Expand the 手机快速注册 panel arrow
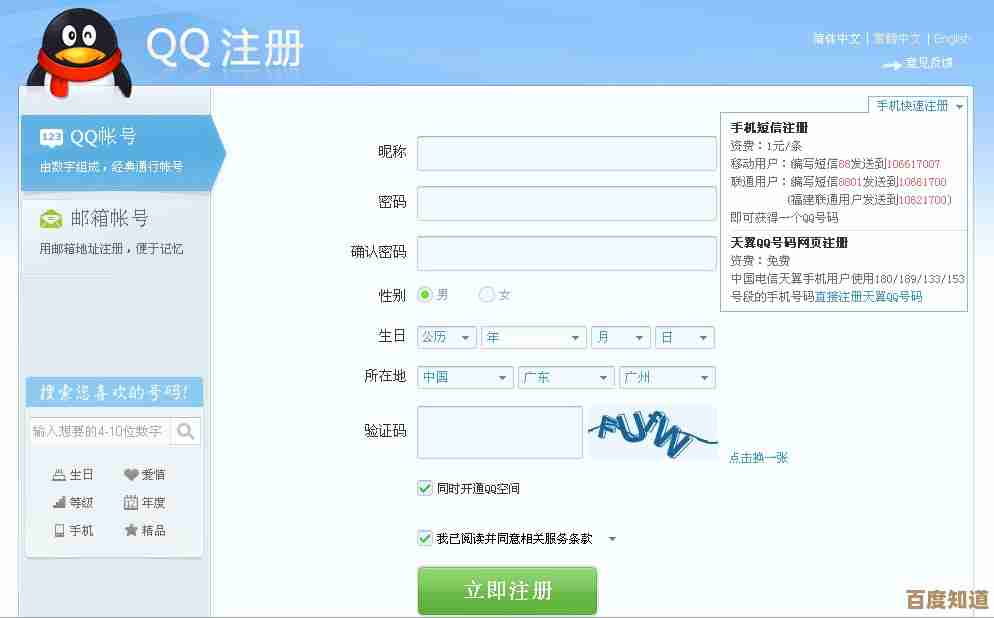The width and height of the screenshot is (994, 618). (959, 104)
